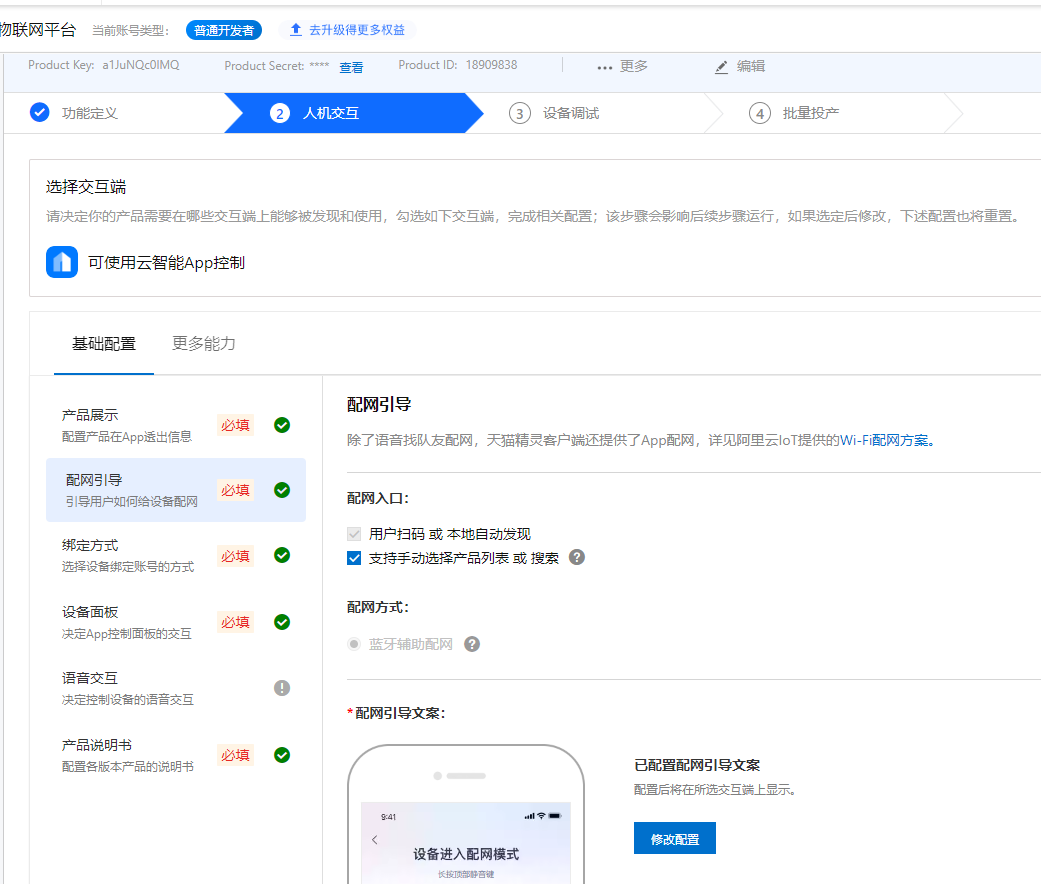Screen dimensions: 1041x884
Task: Select the 基础配置 tab
Action: [103, 342]
